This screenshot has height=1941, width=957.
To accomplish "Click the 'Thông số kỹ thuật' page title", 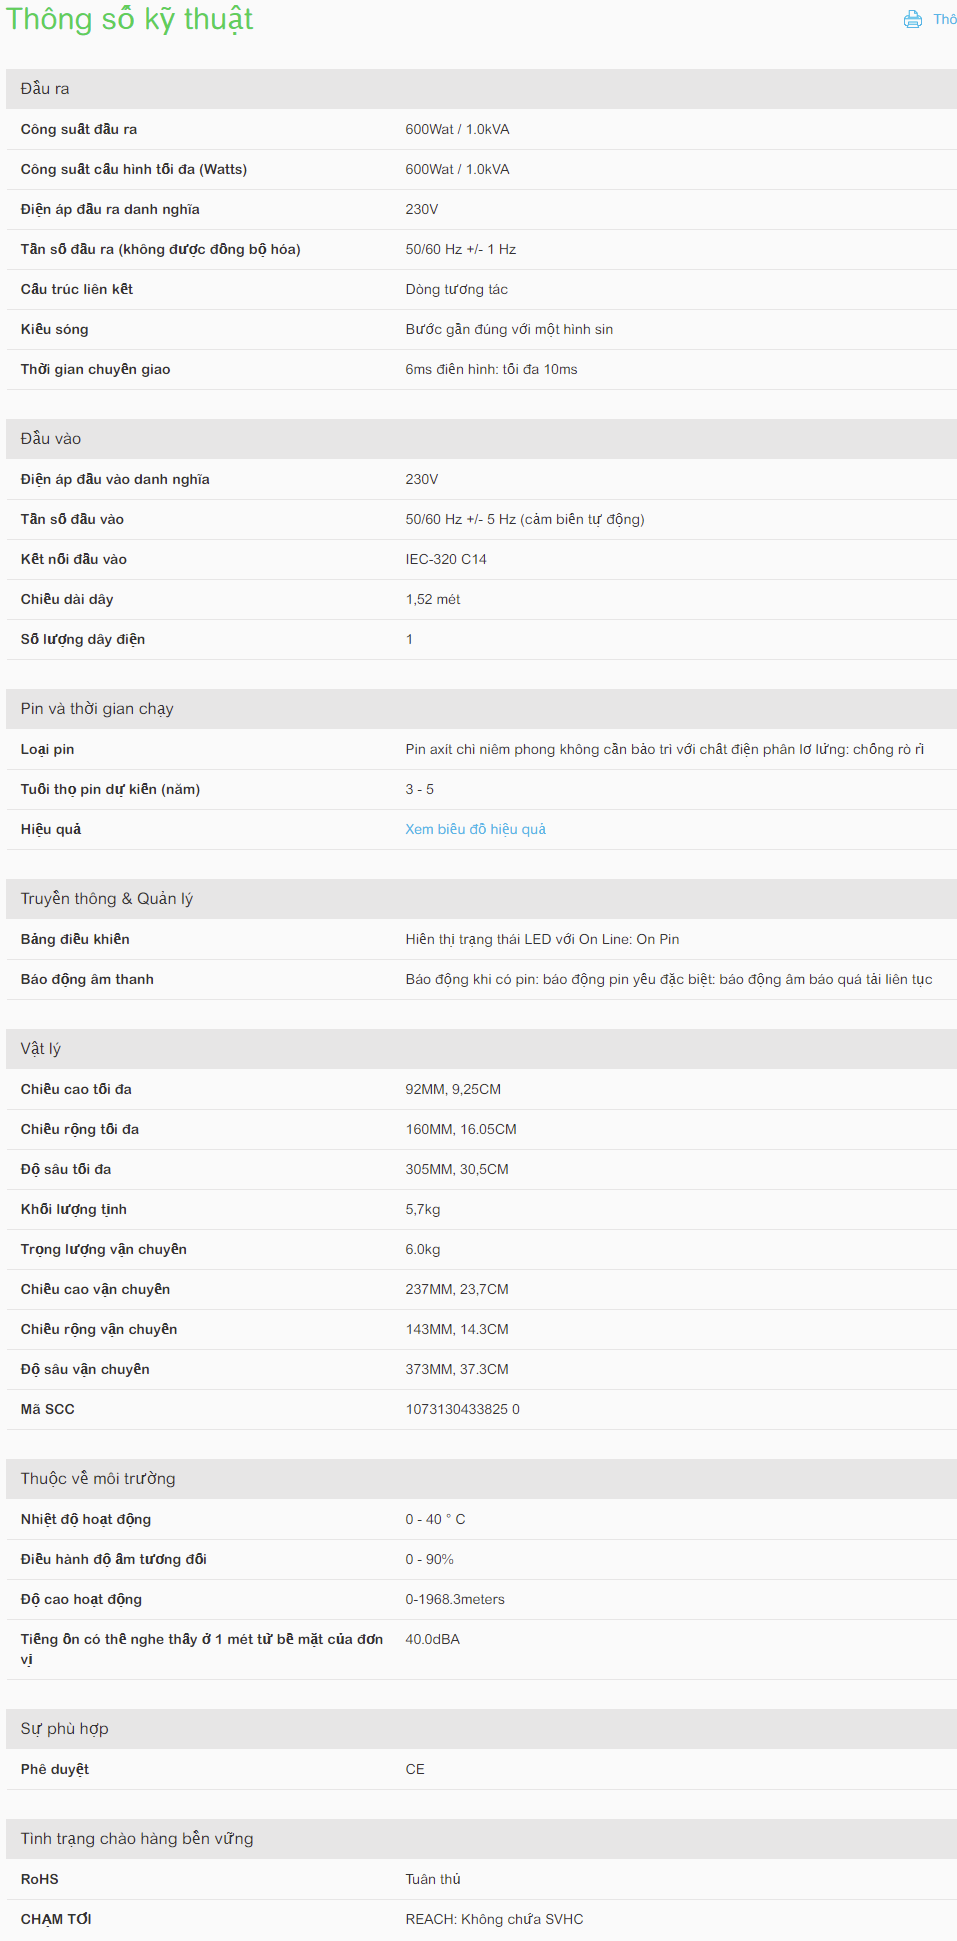I will 130,20.
